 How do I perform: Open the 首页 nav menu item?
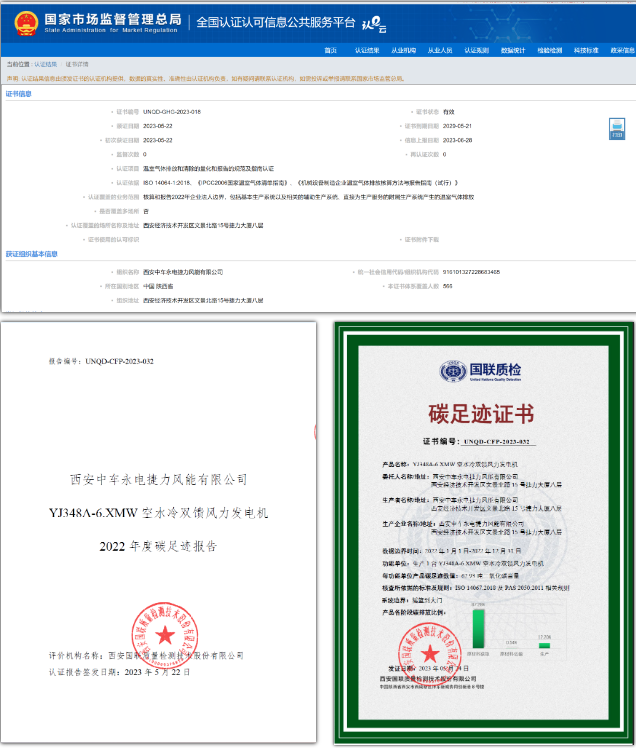point(331,50)
